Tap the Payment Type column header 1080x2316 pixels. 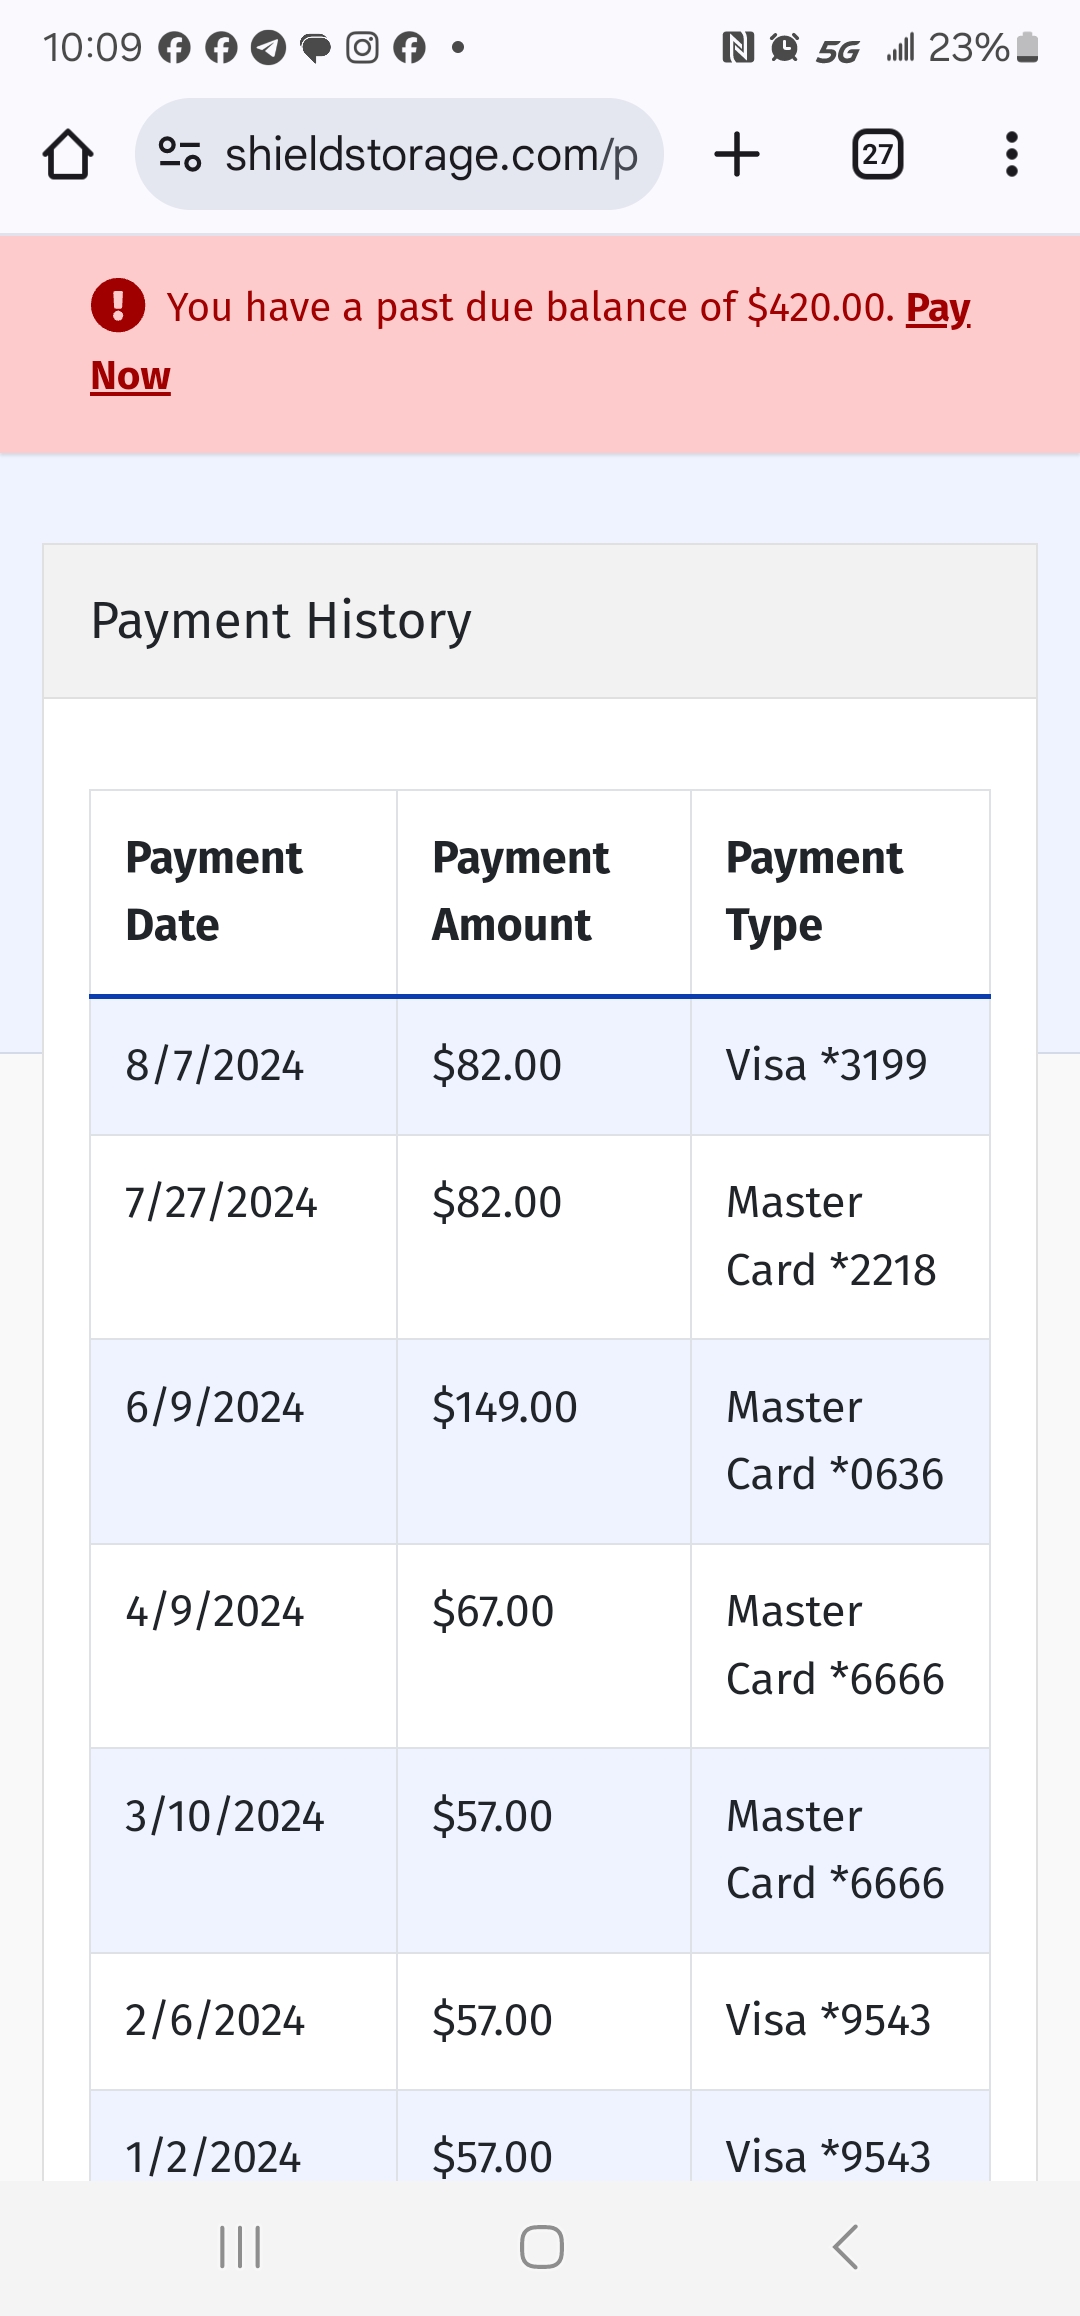[814, 891]
